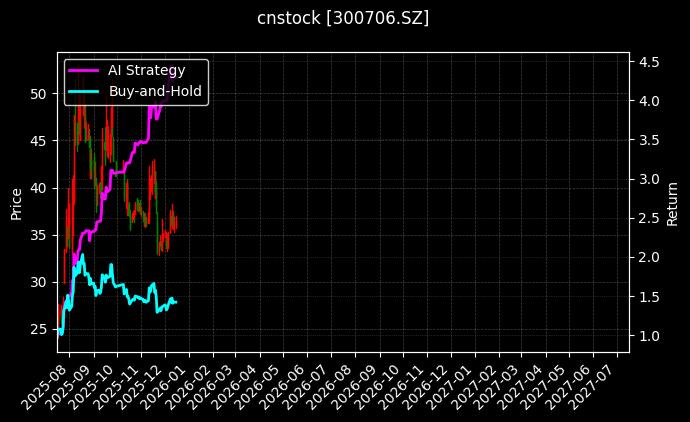Click the cyan Buy-and-Hold legend line sample
The height and width of the screenshot is (422, 690).
click(x=83, y=90)
